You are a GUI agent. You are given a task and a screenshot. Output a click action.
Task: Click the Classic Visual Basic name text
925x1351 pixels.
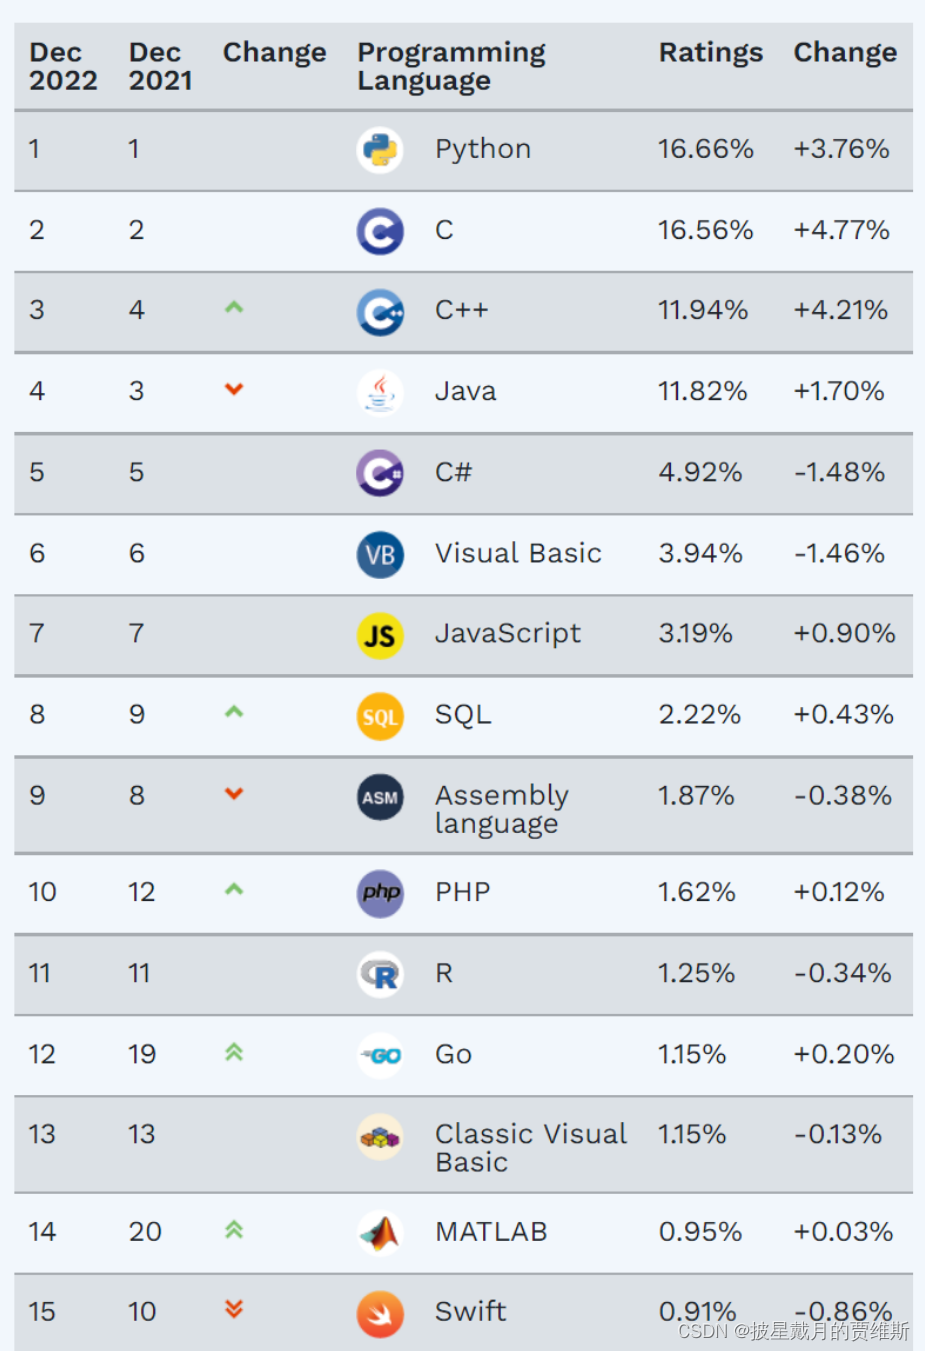click(531, 1148)
